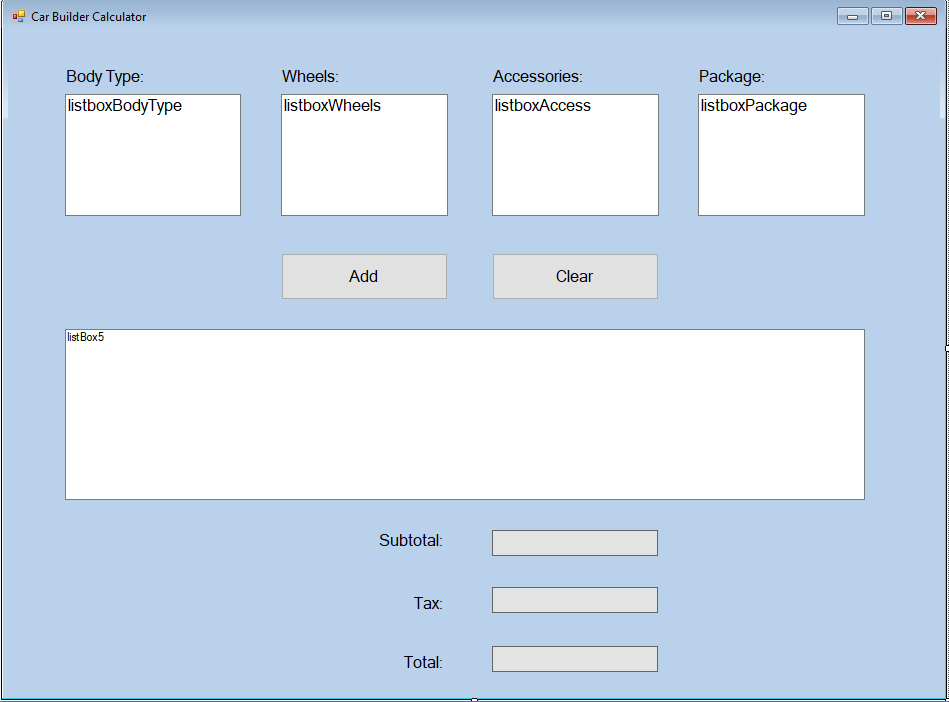Click the Tax text field

point(573,600)
